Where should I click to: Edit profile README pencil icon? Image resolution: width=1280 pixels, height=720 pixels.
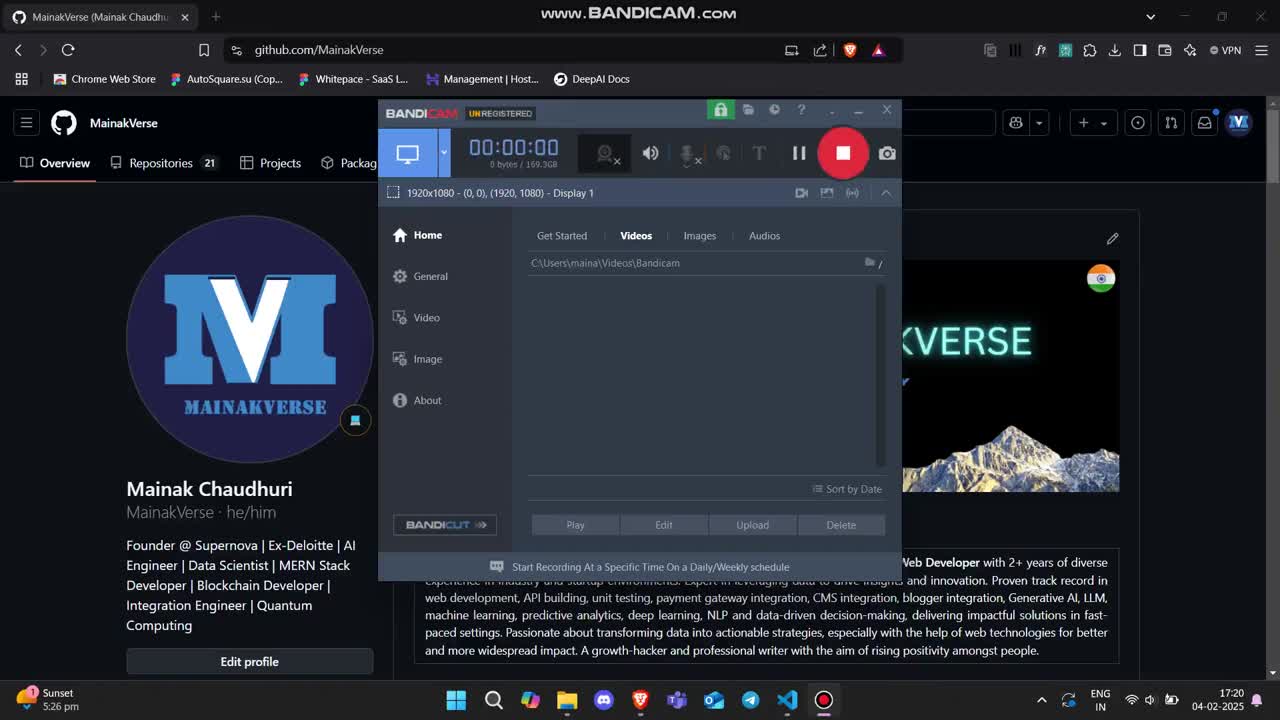(x=1112, y=238)
